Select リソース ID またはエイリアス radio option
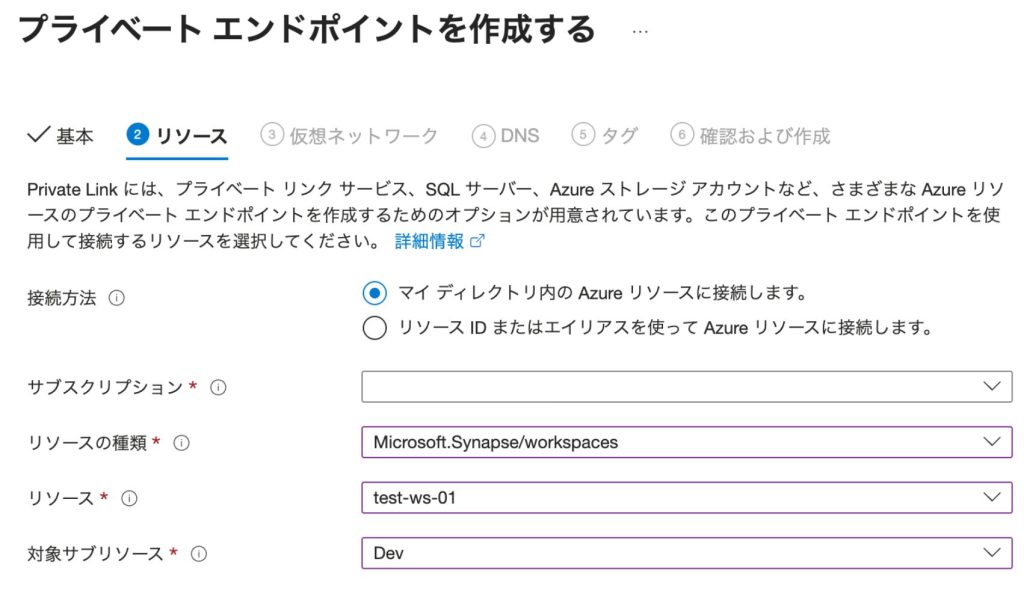This screenshot has height=594, width=1024. [x=374, y=328]
